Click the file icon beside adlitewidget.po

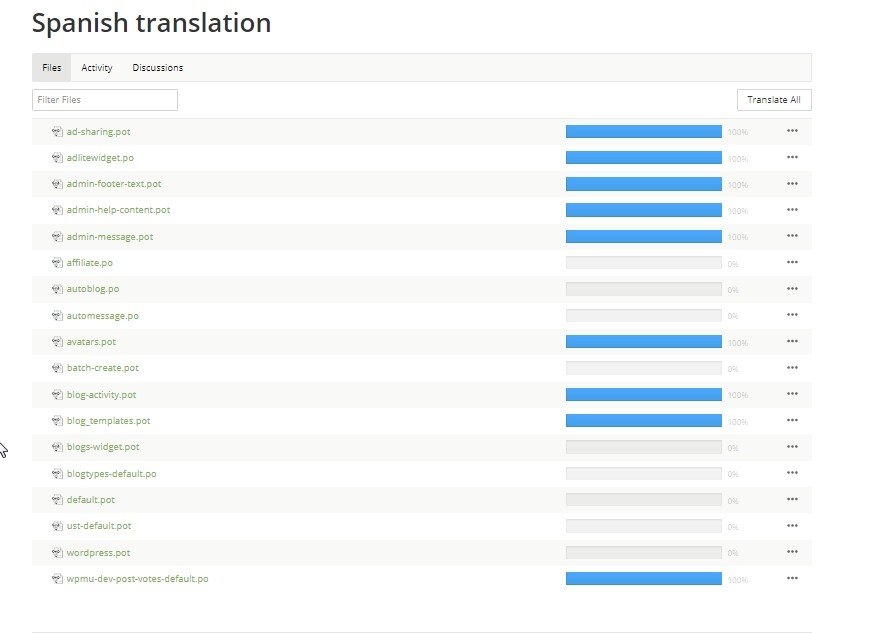(57, 158)
